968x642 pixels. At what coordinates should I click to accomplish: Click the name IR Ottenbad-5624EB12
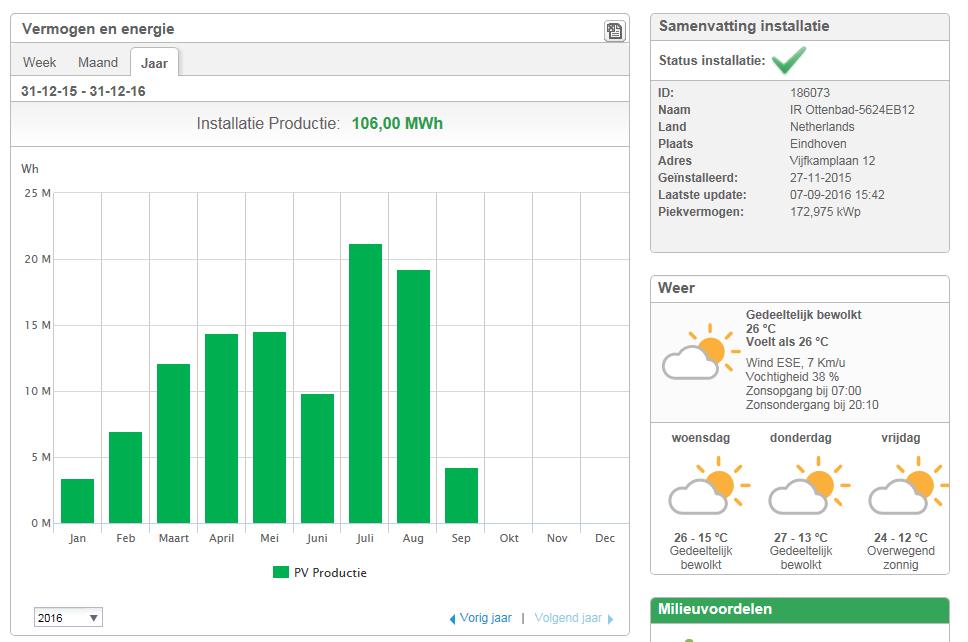click(852, 110)
